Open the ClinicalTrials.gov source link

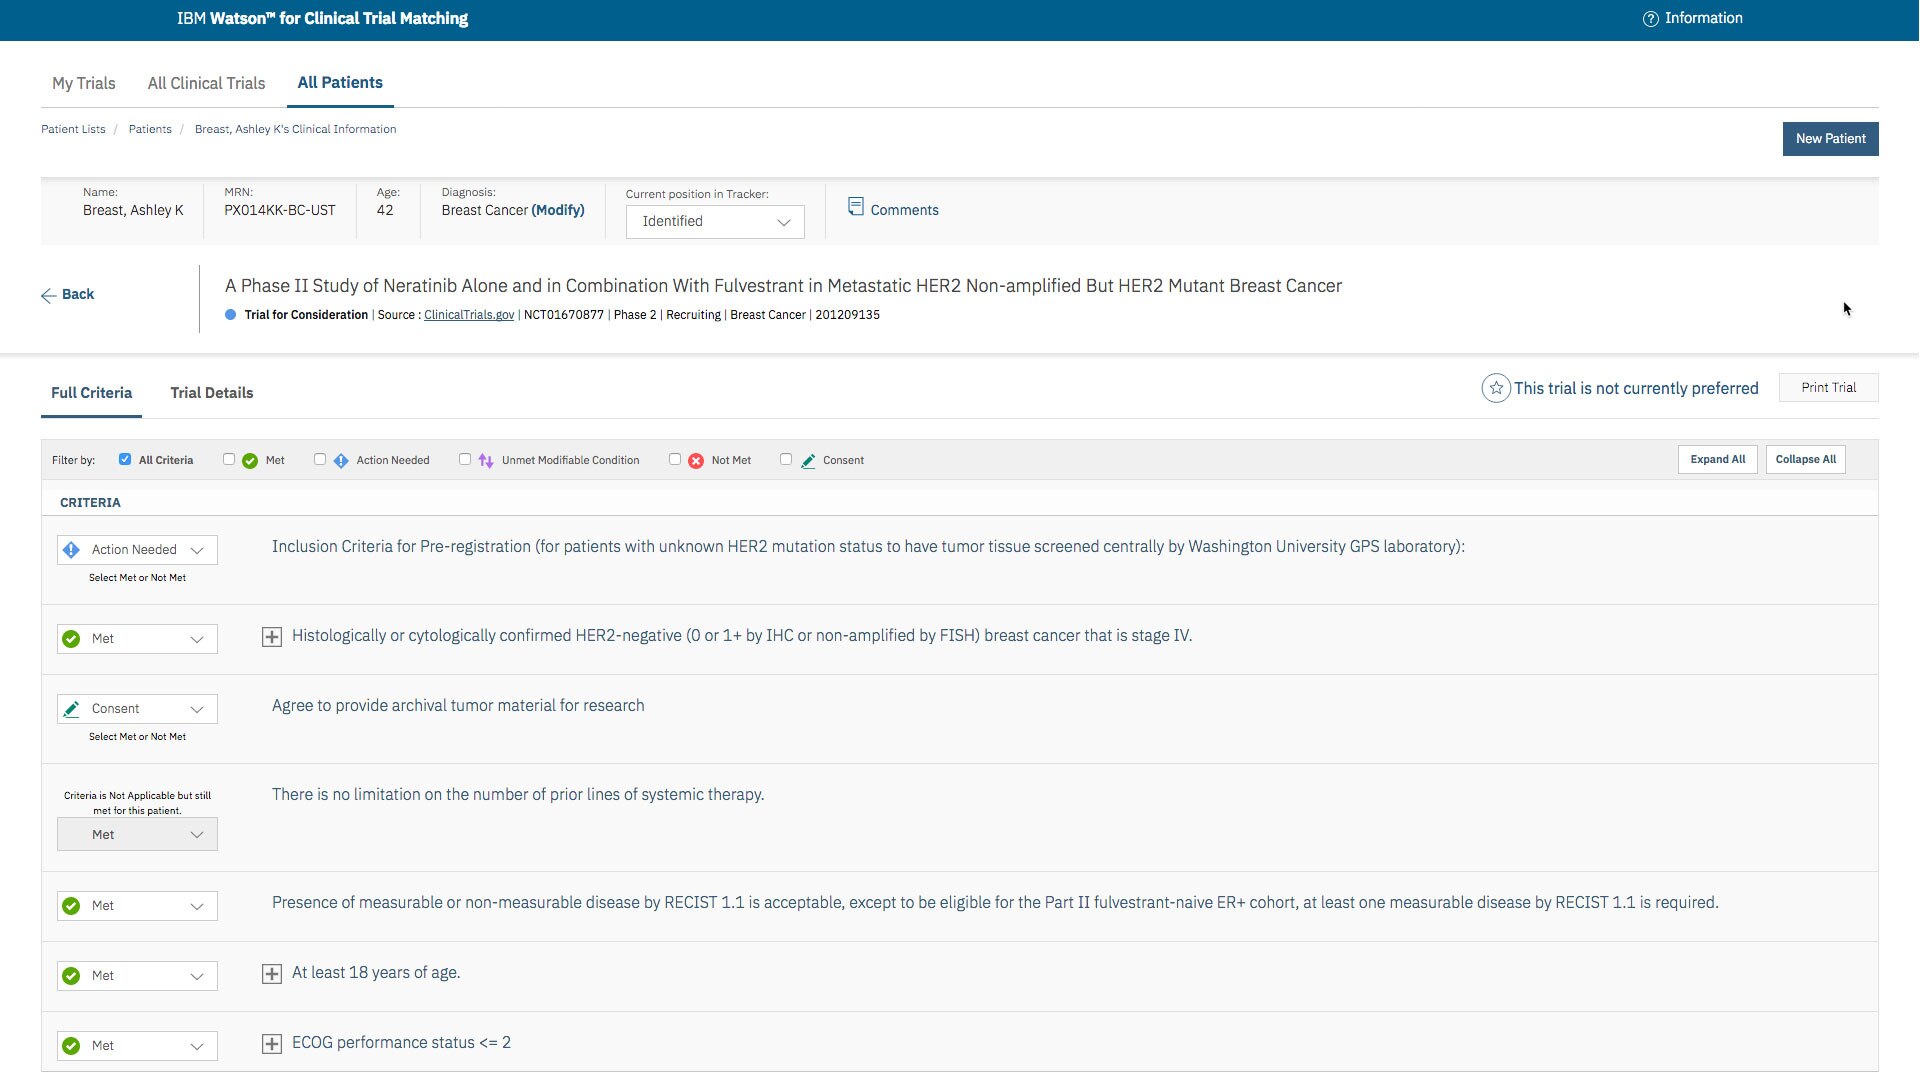(x=469, y=315)
